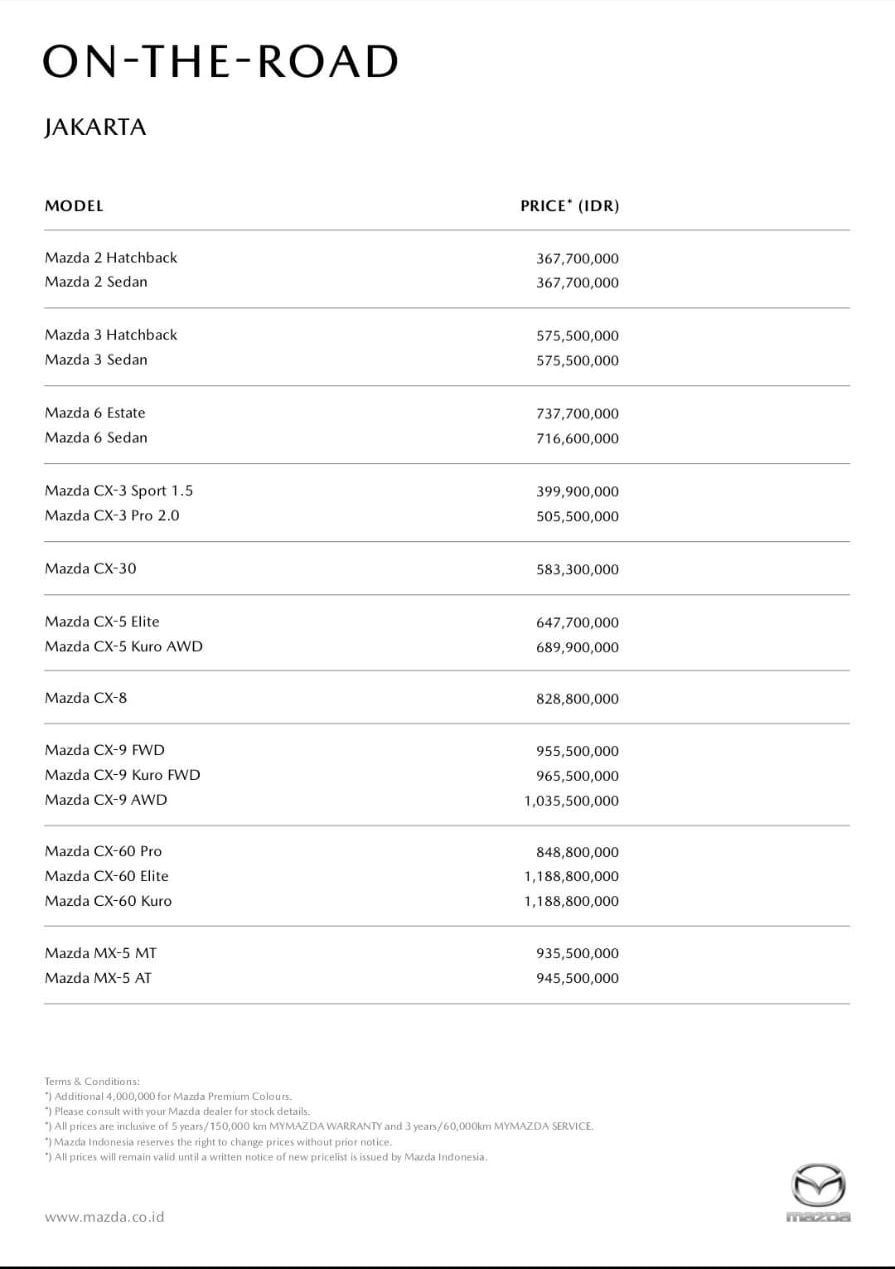
Task: Click the Mazda logo icon
Action: [x=818, y=1190]
